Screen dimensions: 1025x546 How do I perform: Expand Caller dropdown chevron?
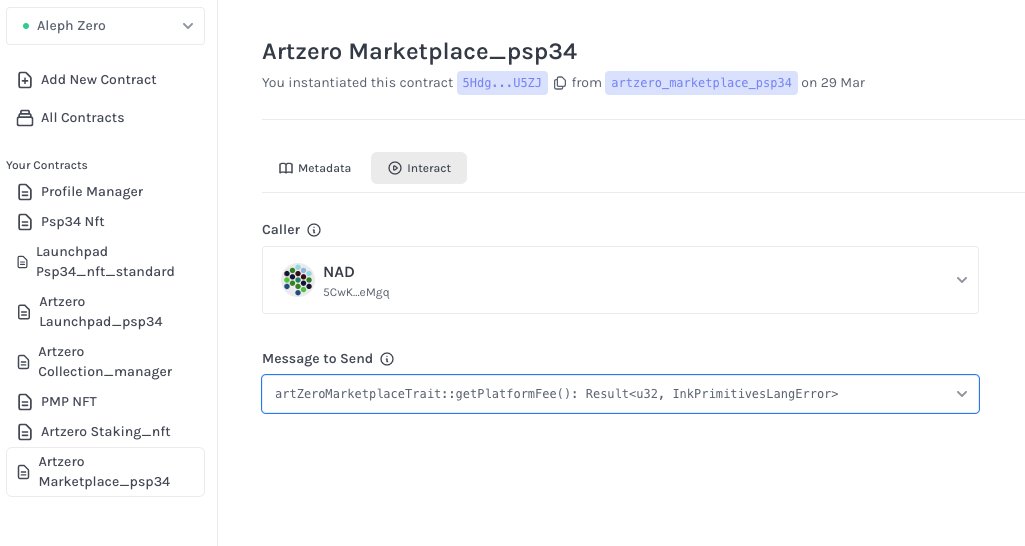click(x=962, y=280)
